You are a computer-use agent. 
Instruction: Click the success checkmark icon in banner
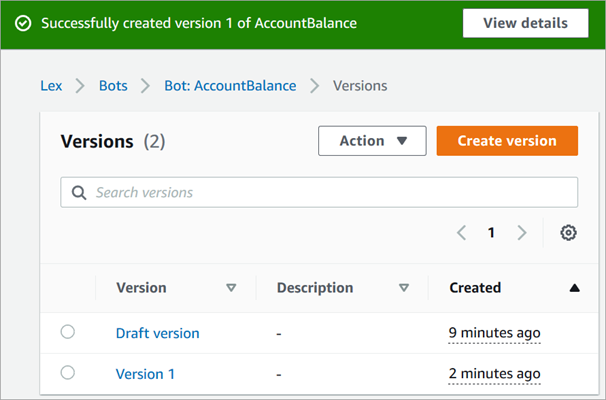pyautogui.click(x=23, y=23)
